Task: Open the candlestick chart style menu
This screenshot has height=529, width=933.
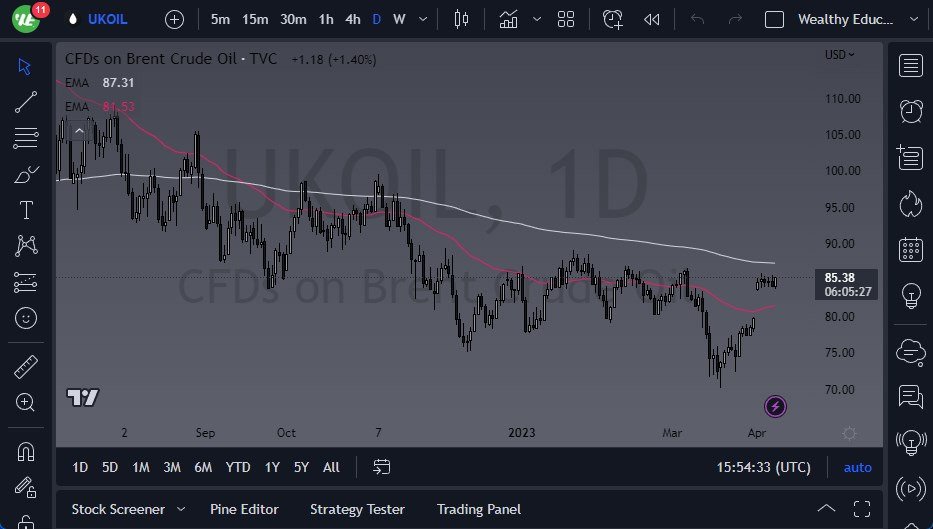Action: coord(461,19)
